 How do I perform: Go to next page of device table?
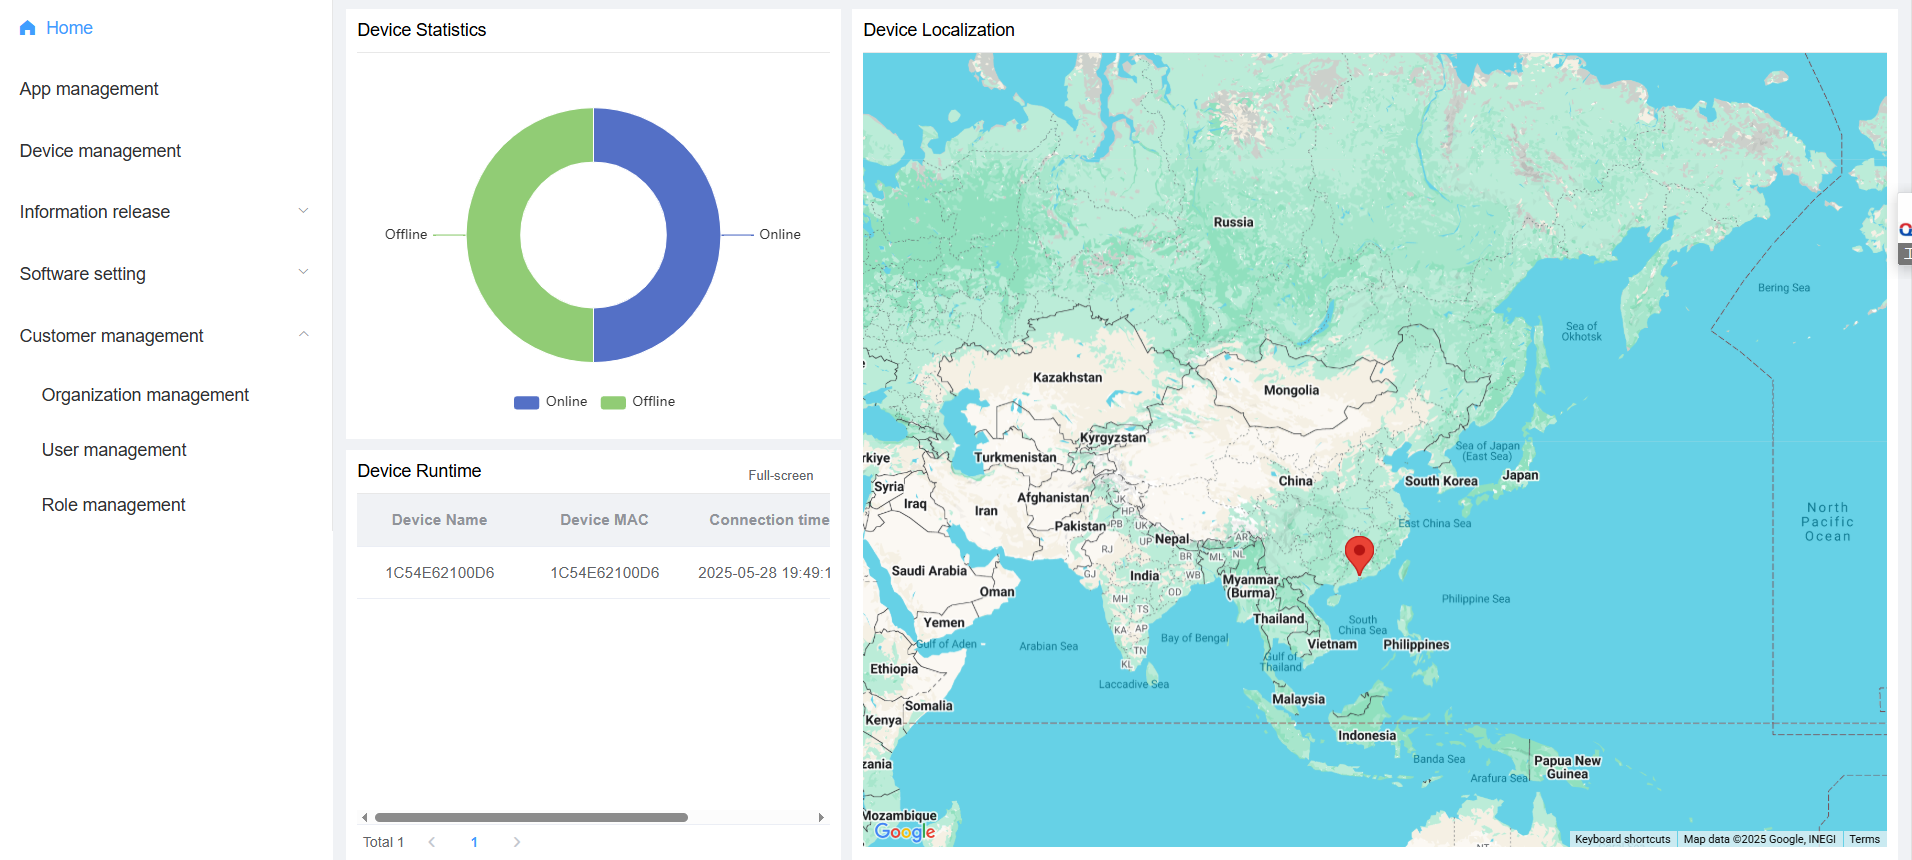click(516, 842)
